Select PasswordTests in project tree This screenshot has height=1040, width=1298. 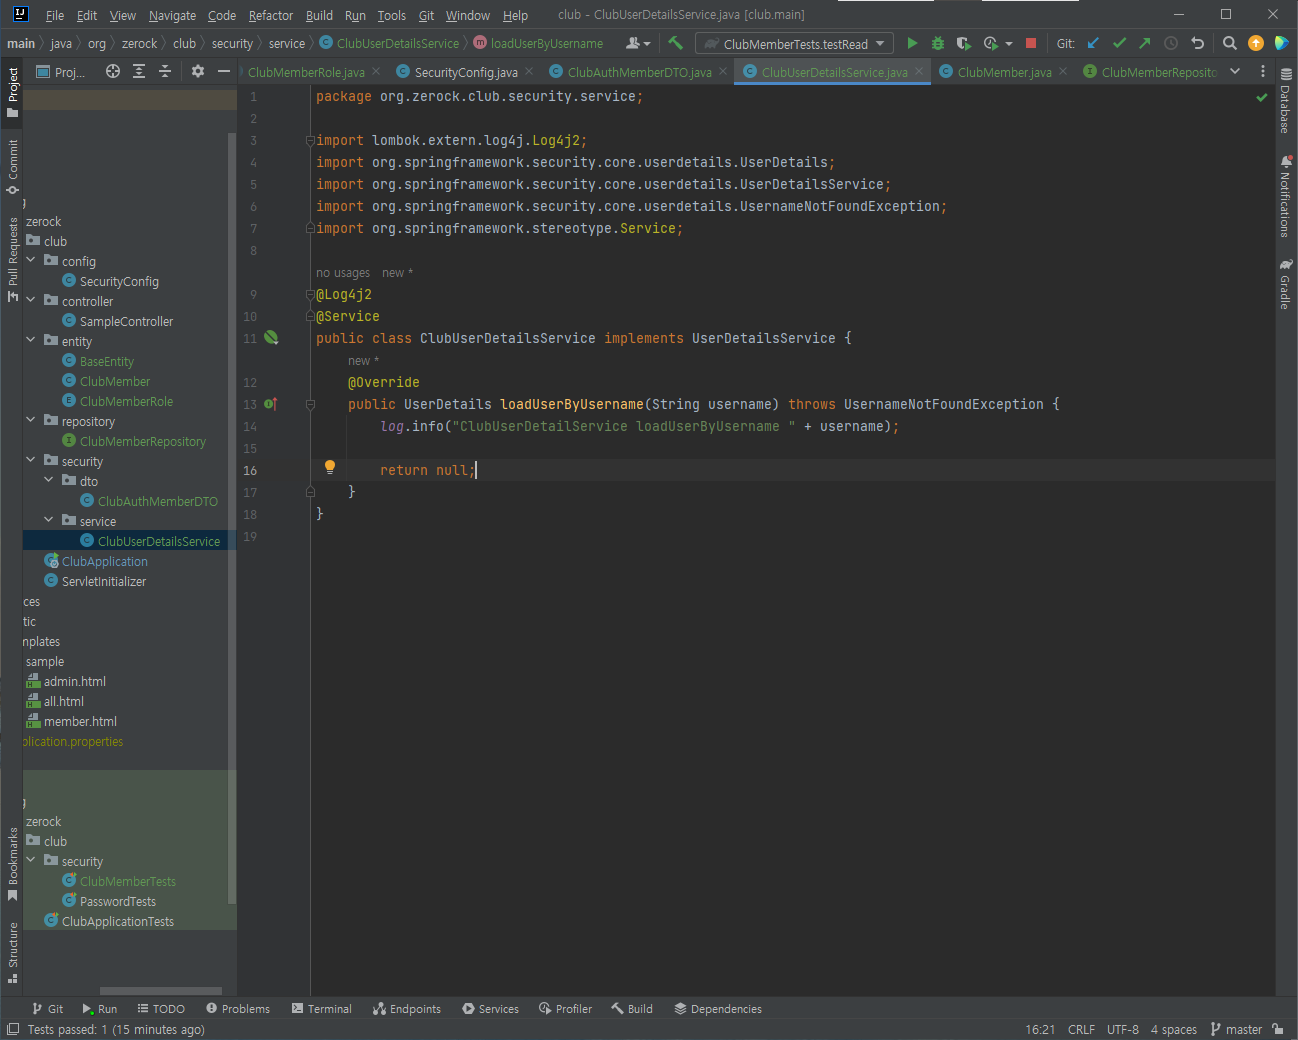(118, 901)
